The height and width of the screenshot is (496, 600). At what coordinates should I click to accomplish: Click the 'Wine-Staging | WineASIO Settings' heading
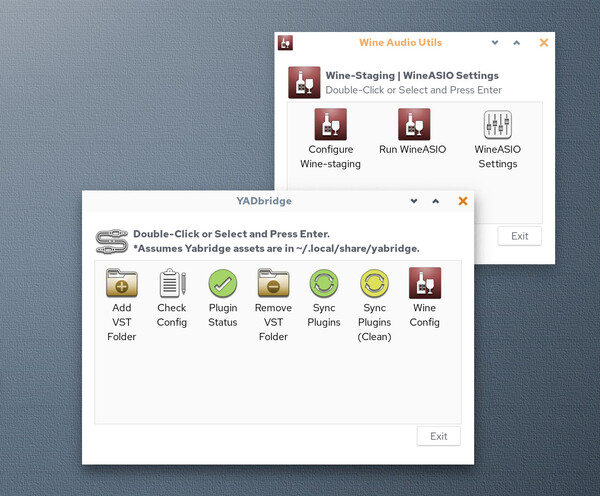pos(412,75)
